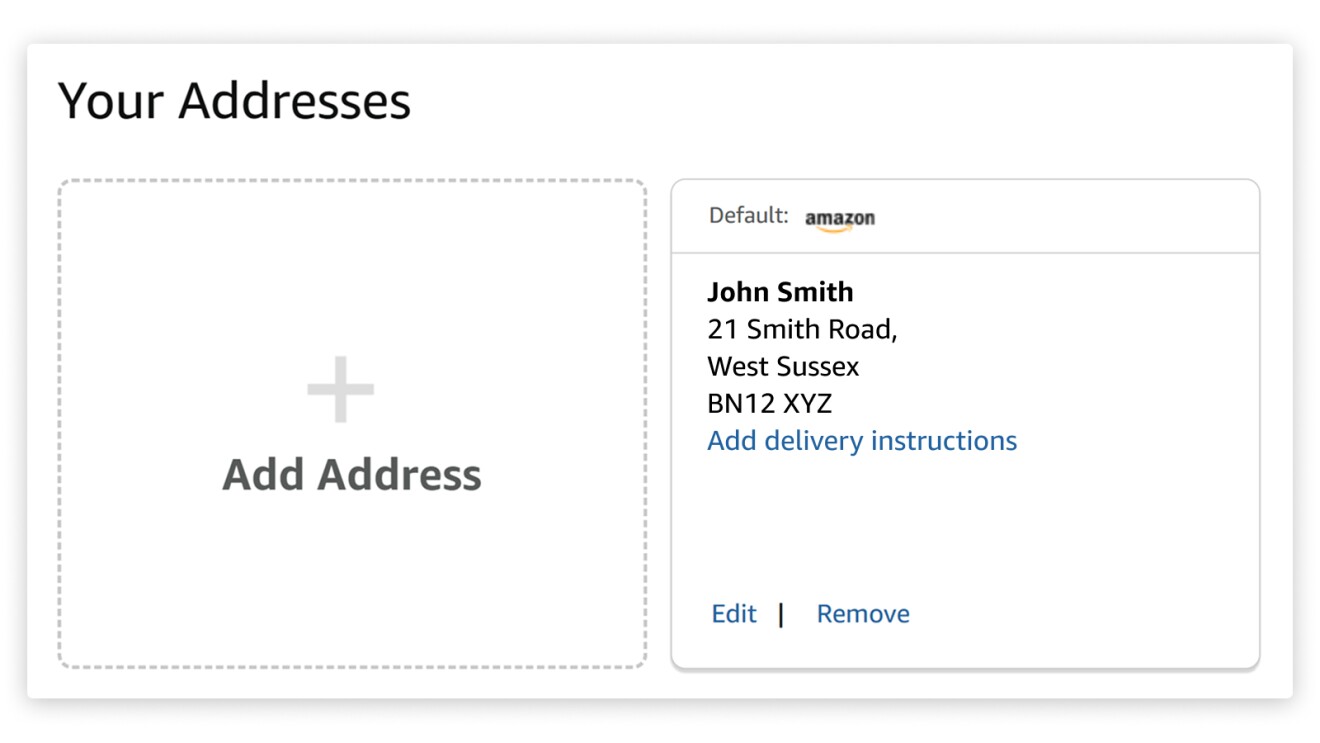Click the Default: label in card header

point(748,216)
